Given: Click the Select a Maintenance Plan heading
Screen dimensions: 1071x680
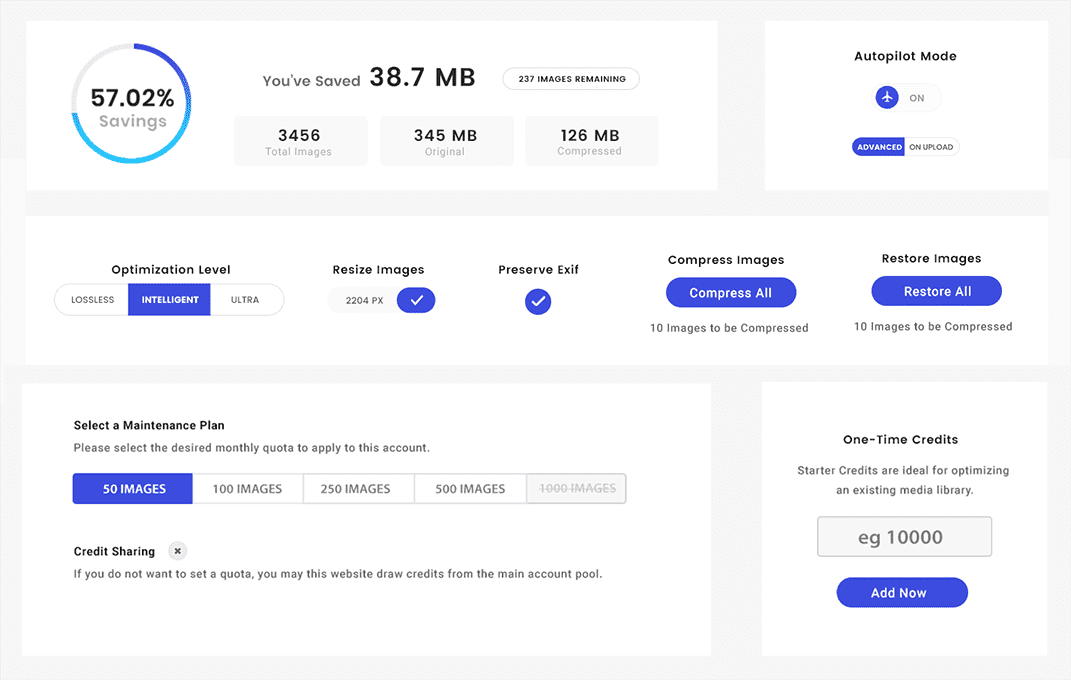Looking at the screenshot, I should pos(149,425).
